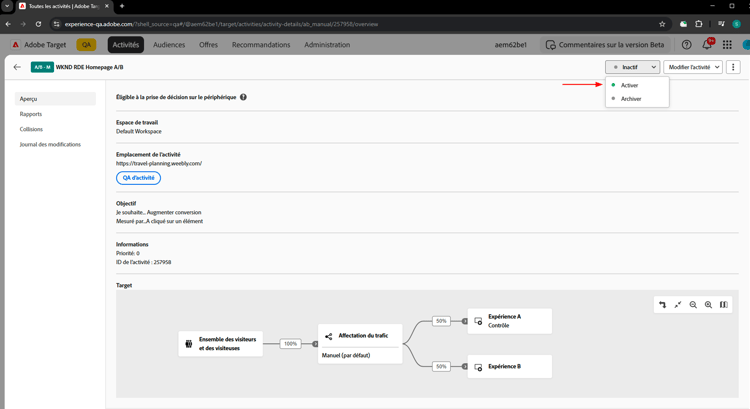Open the notifications bell
Viewport: 750px width, 409px height.
(707, 44)
